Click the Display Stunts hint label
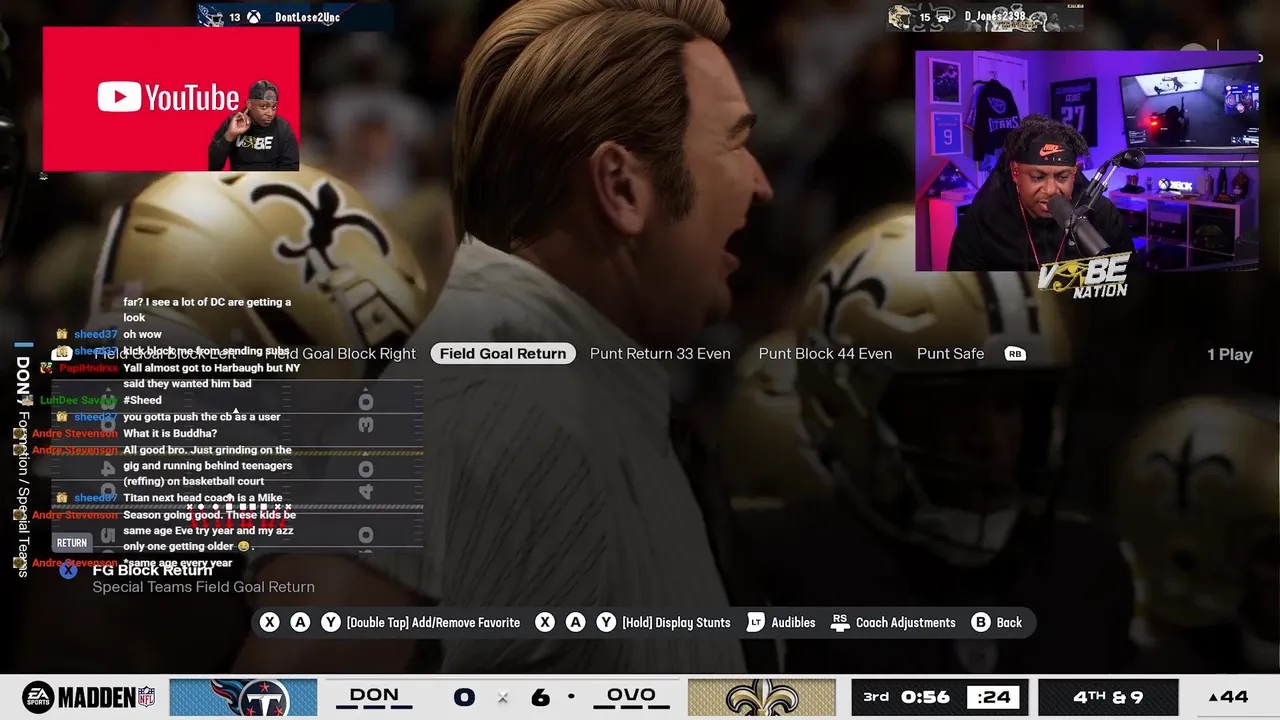 tap(676, 622)
